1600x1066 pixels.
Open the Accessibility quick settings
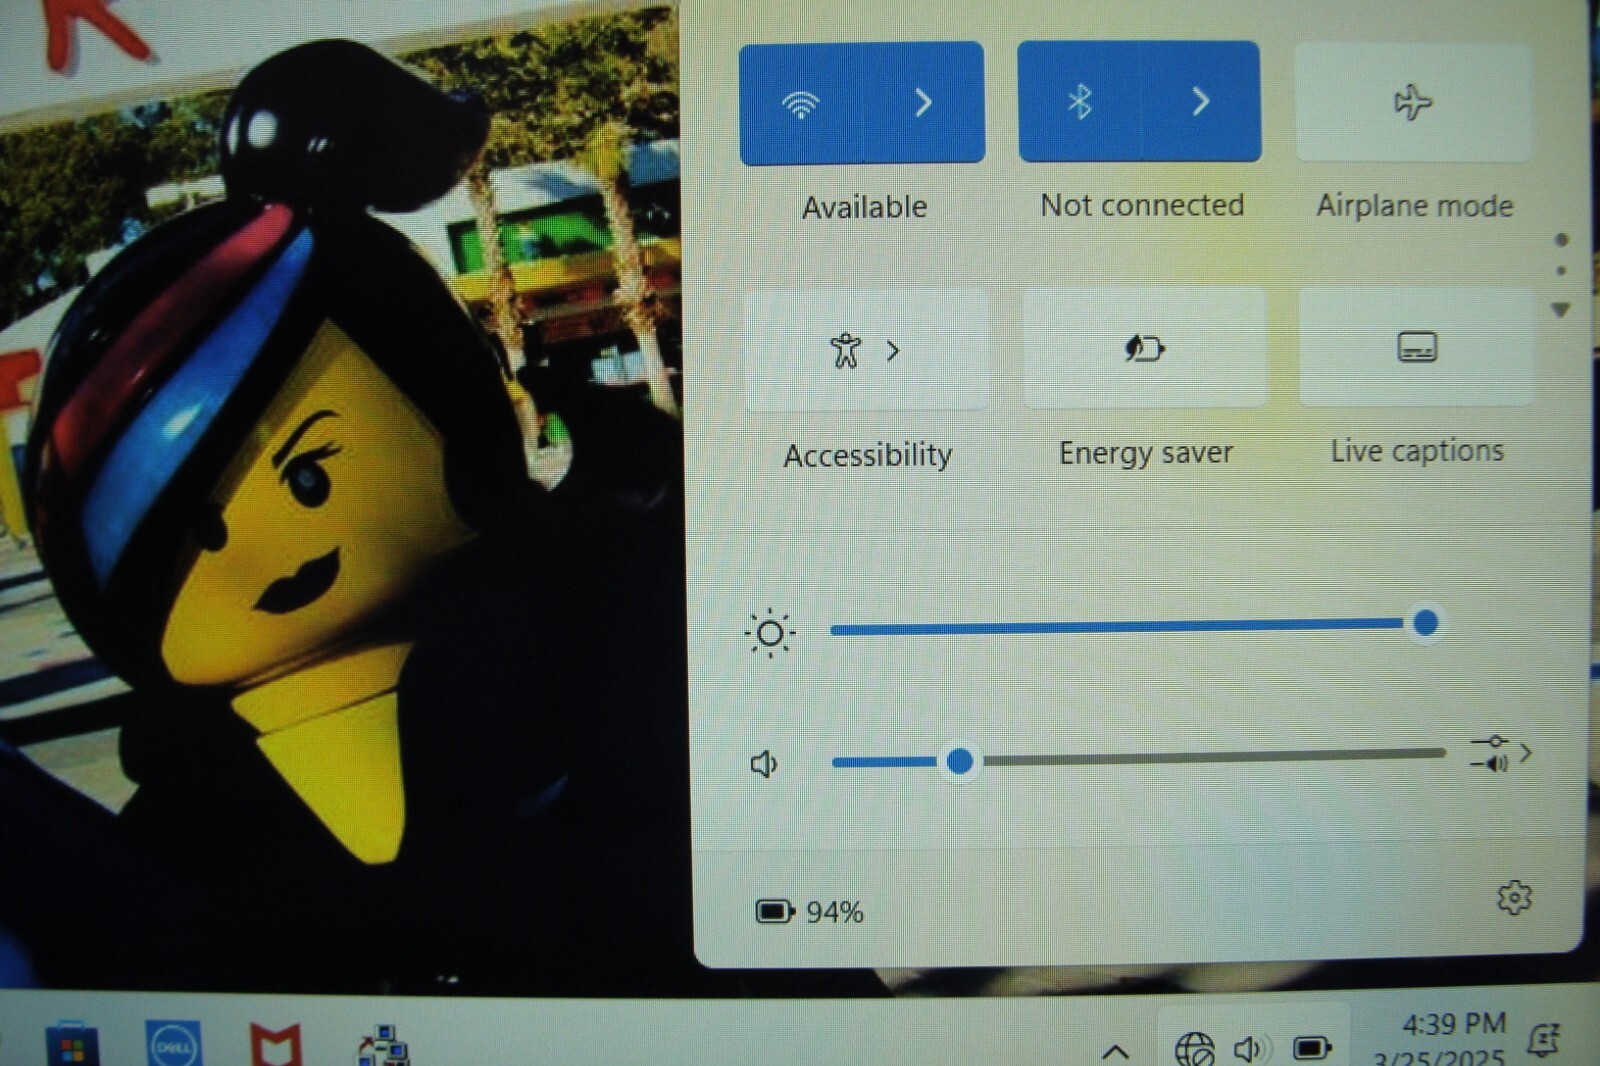867,350
